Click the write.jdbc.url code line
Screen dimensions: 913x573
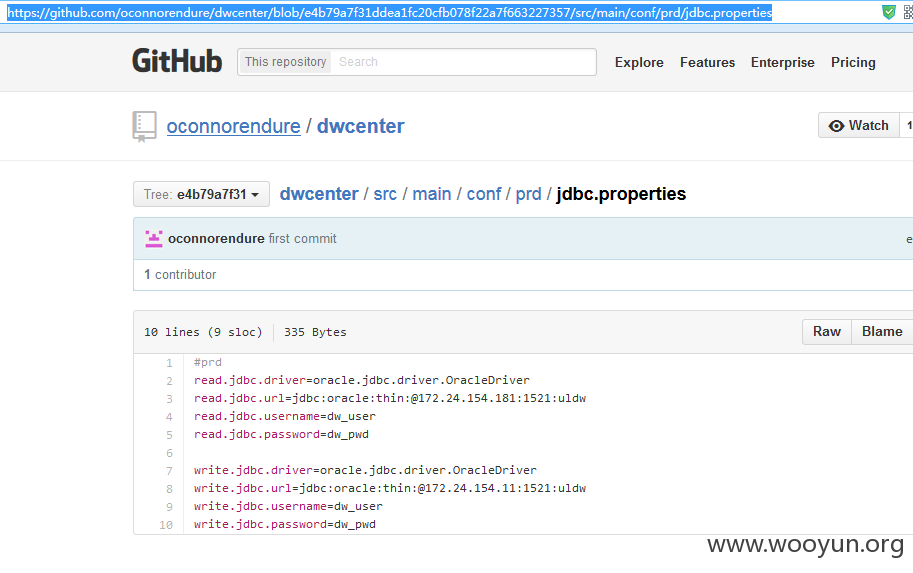pos(390,488)
